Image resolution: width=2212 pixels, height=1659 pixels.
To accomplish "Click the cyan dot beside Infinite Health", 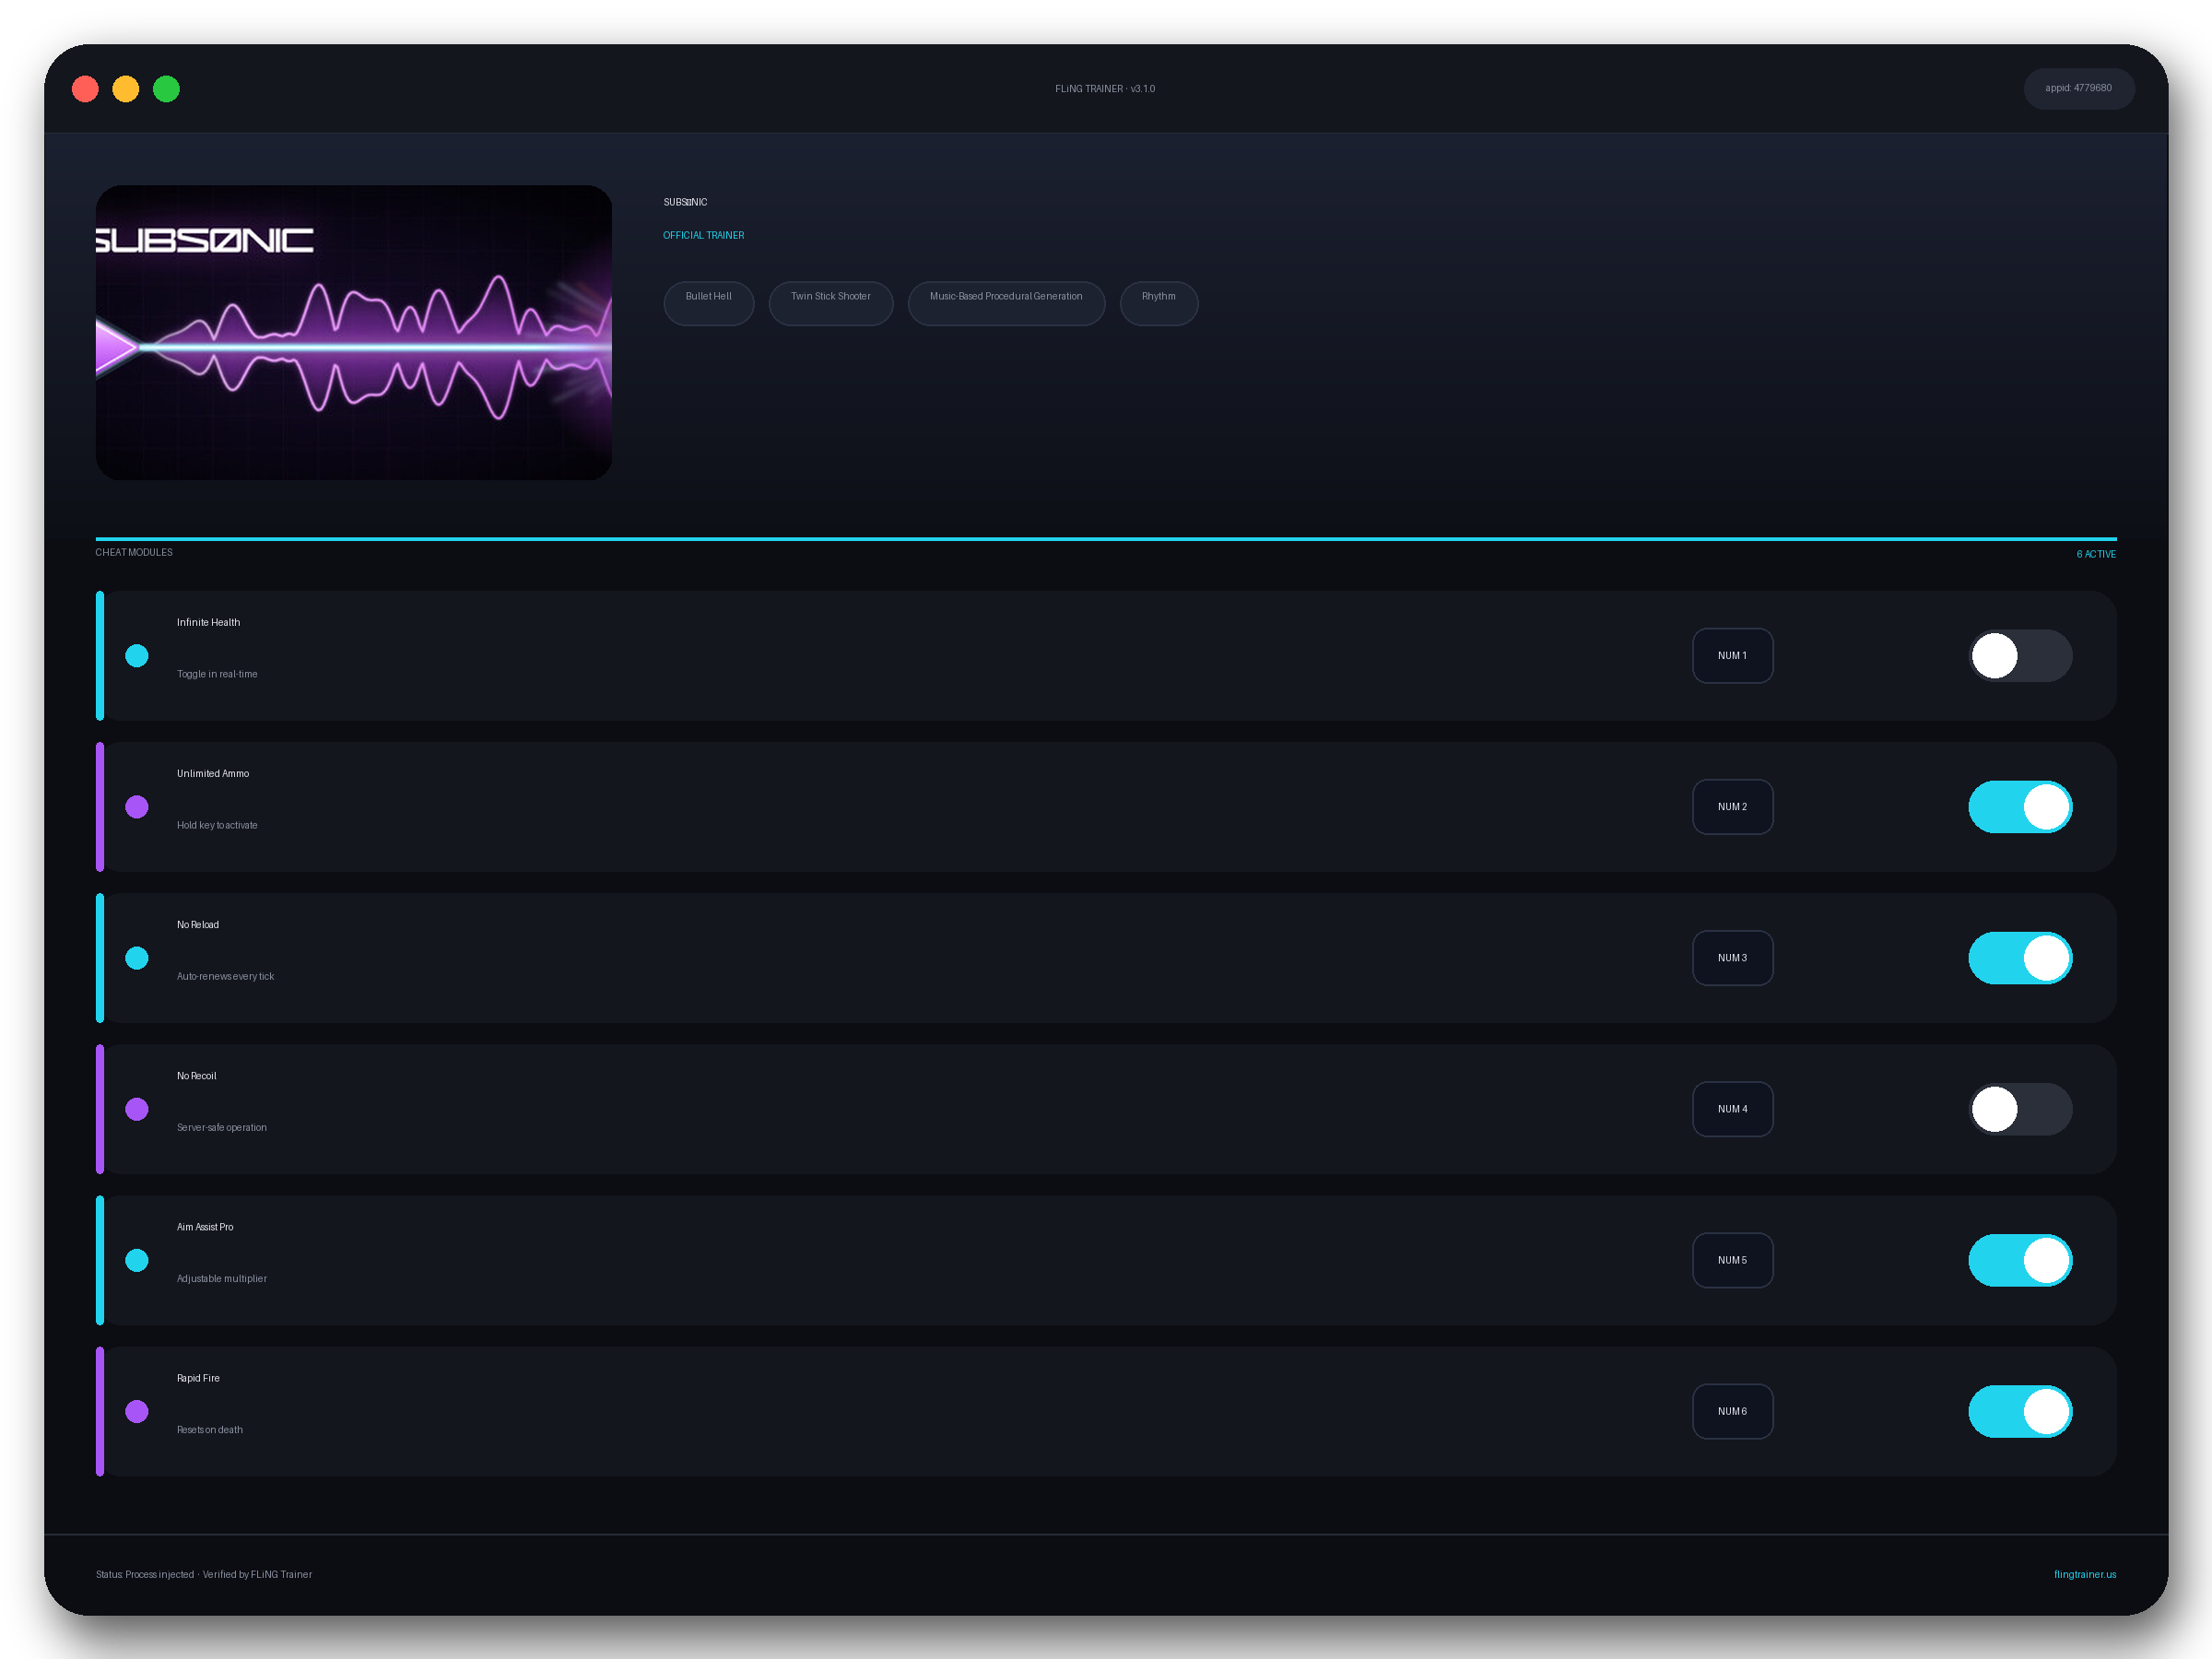I will (x=137, y=656).
